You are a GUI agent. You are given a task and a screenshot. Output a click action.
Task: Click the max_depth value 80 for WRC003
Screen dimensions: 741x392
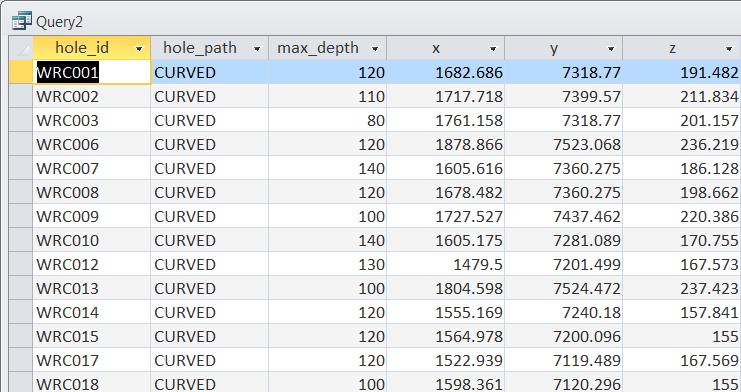327,121
